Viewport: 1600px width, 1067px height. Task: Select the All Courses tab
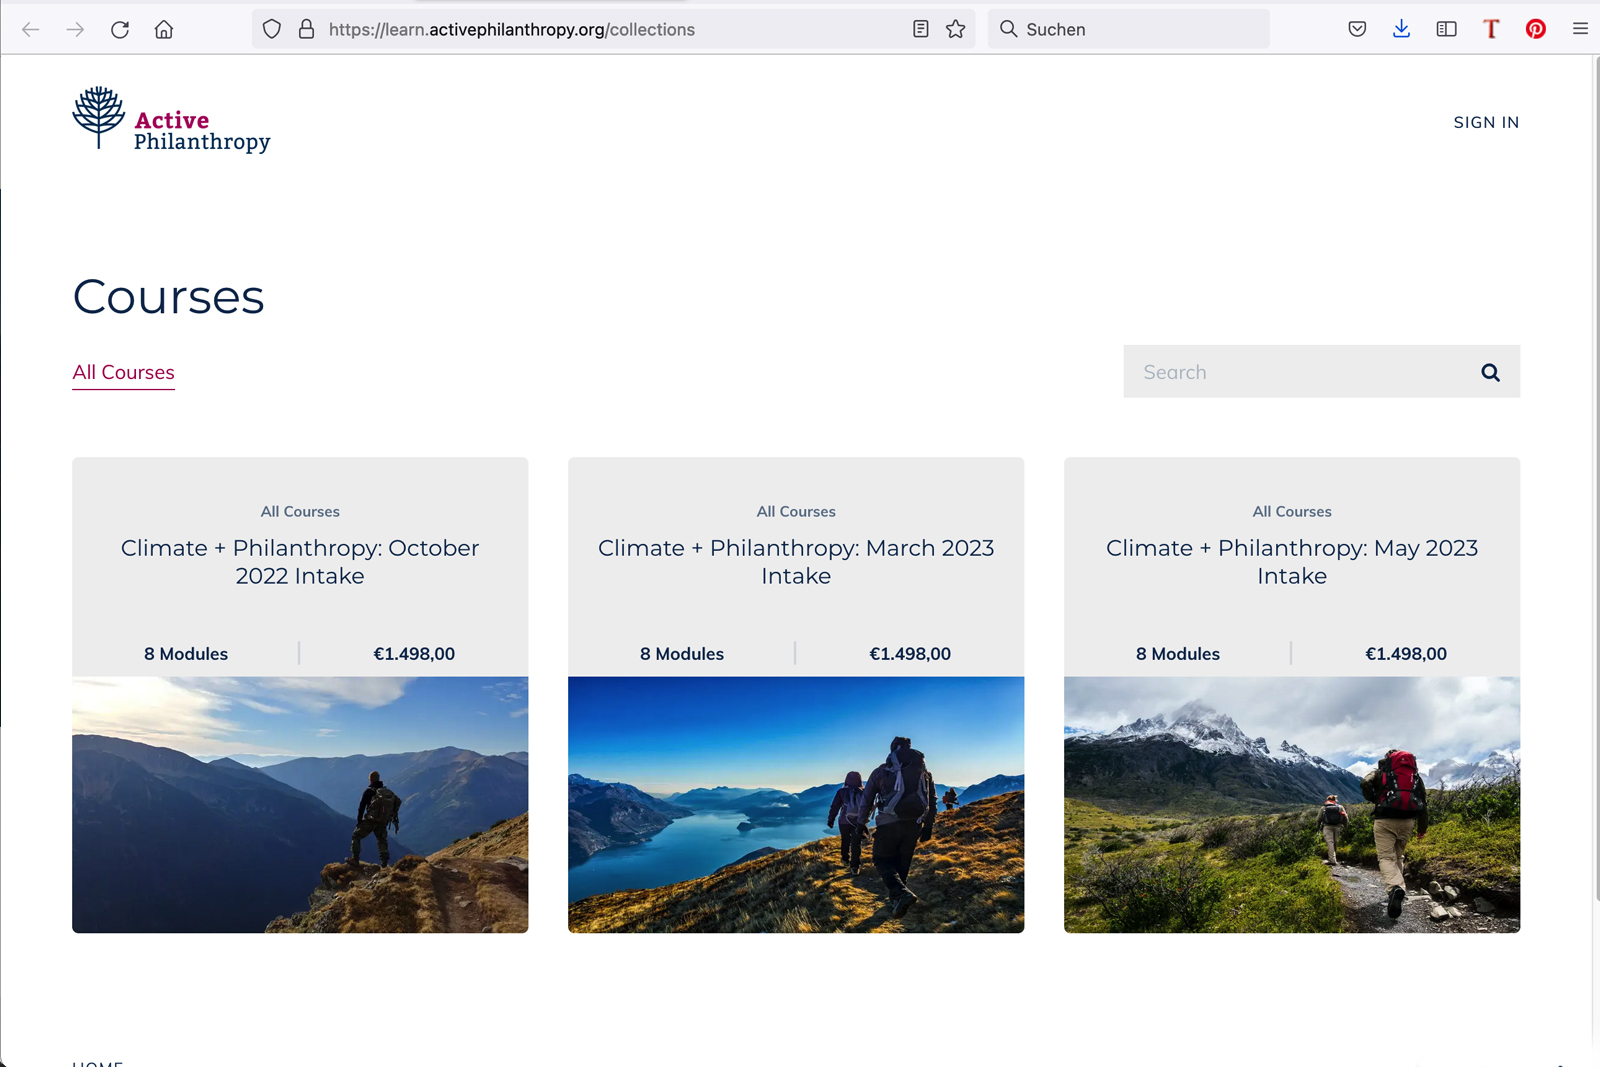(123, 372)
